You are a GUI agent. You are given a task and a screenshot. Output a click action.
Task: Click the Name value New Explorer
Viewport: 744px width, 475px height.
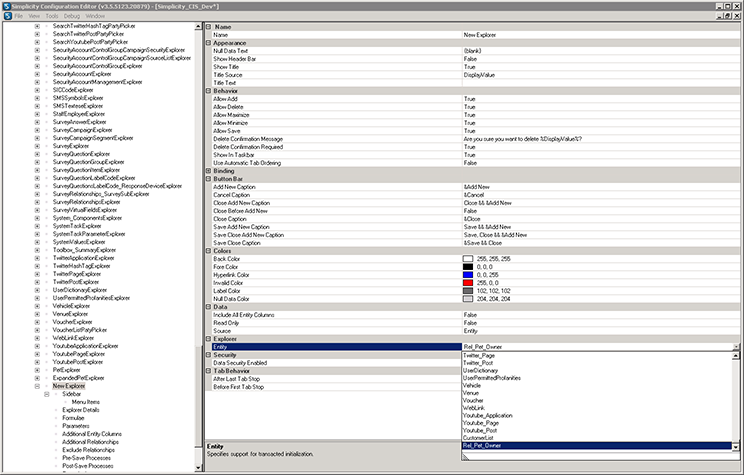[480, 35]
